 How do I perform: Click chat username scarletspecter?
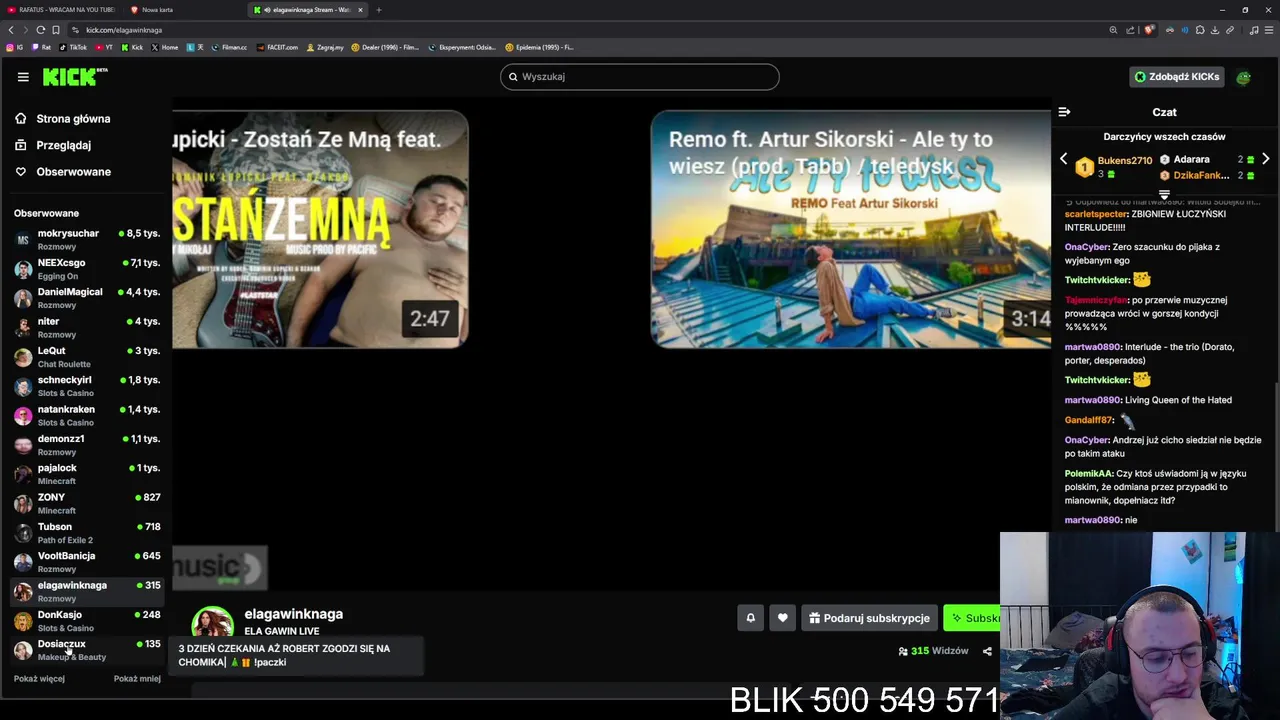coord(1095,214)
